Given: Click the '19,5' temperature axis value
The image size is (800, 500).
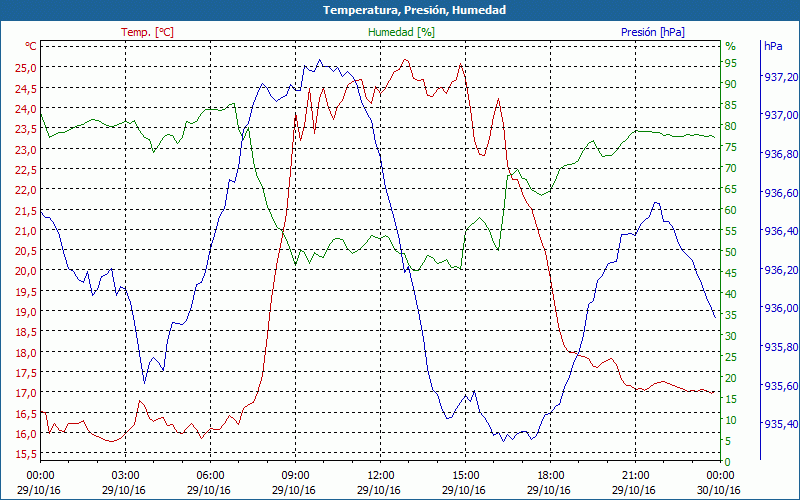Looking at the screenshot, I should coord(26,291).
